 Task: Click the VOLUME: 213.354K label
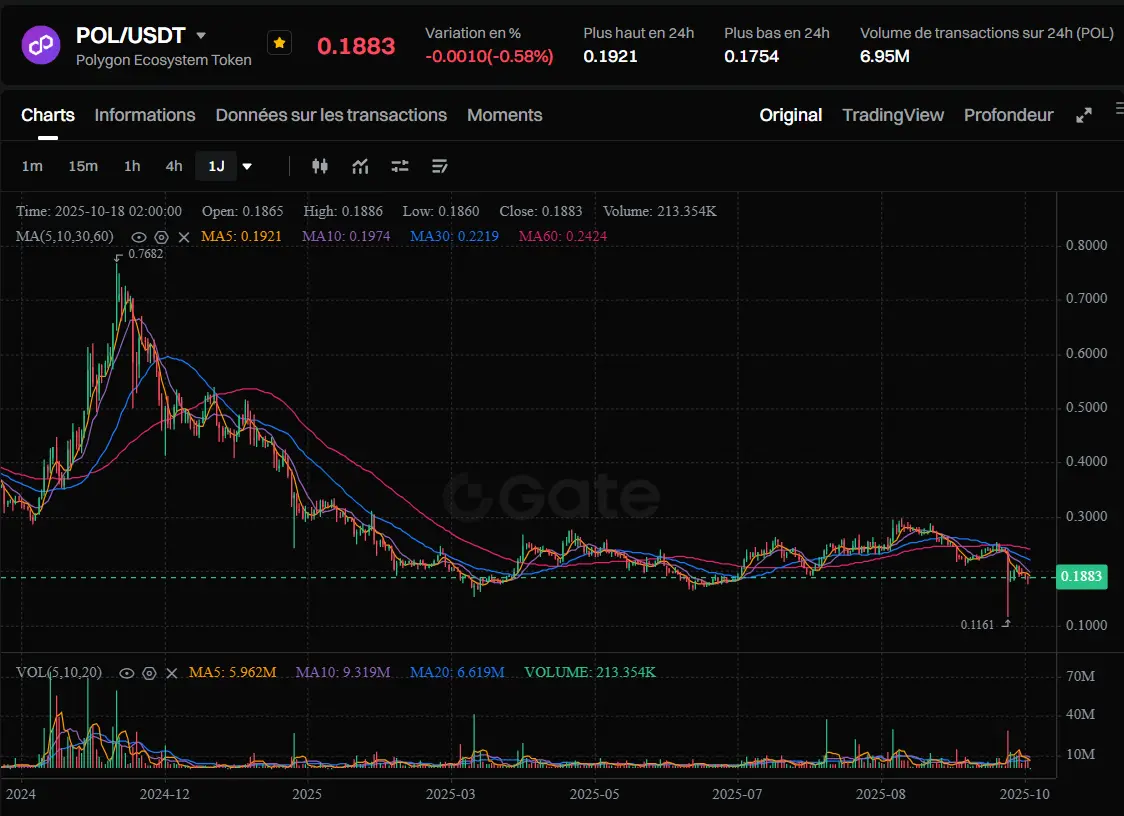(x=590, y=673)
